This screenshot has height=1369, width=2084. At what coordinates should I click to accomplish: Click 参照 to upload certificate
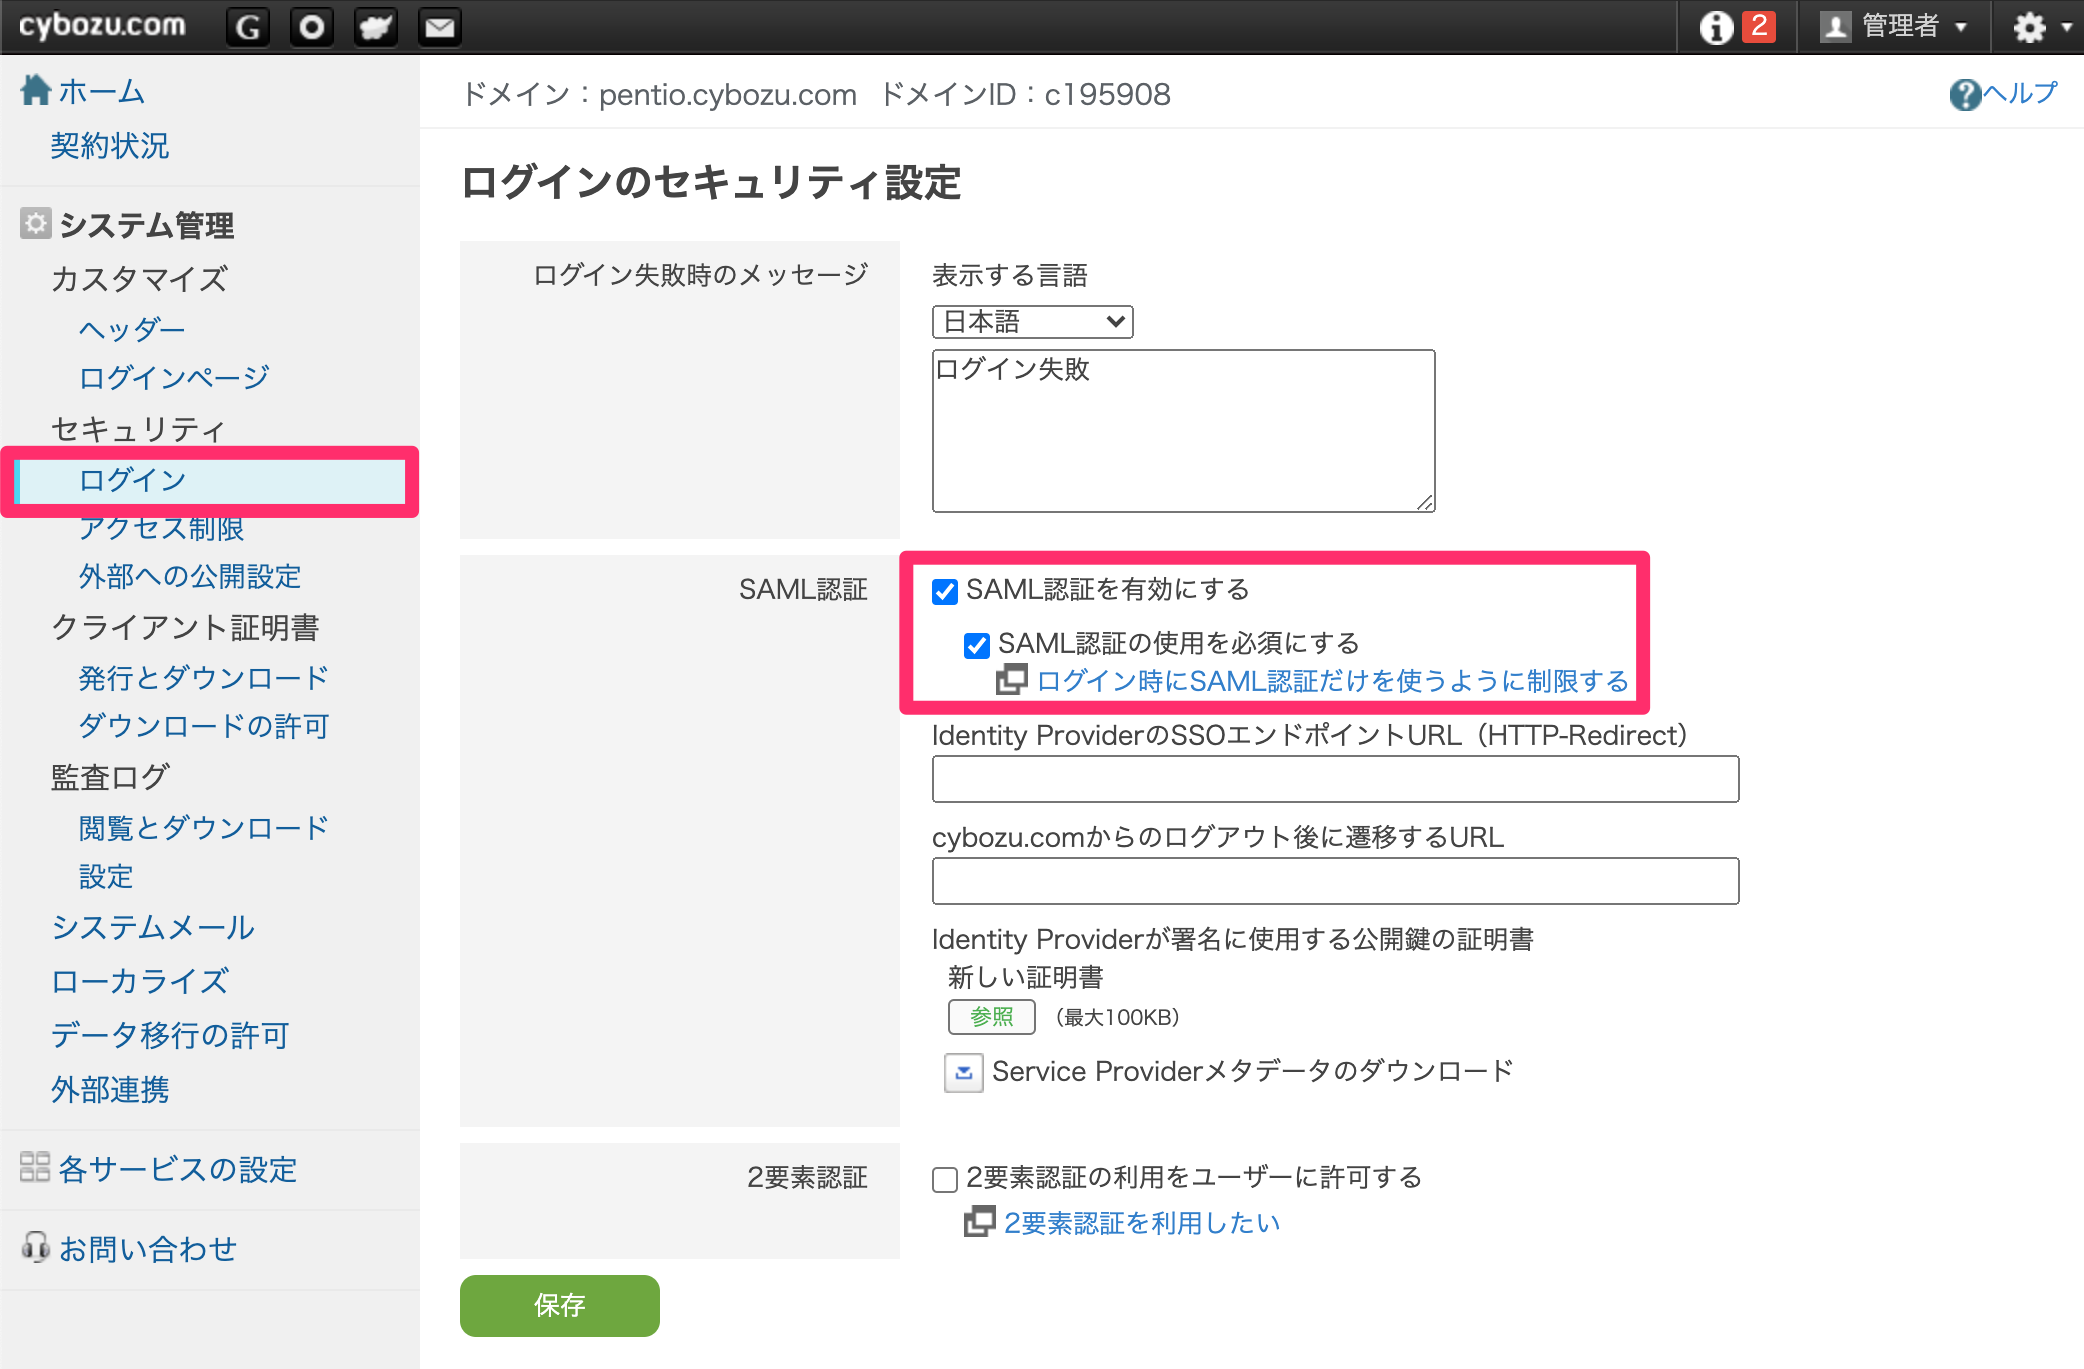coord(991,1017)
